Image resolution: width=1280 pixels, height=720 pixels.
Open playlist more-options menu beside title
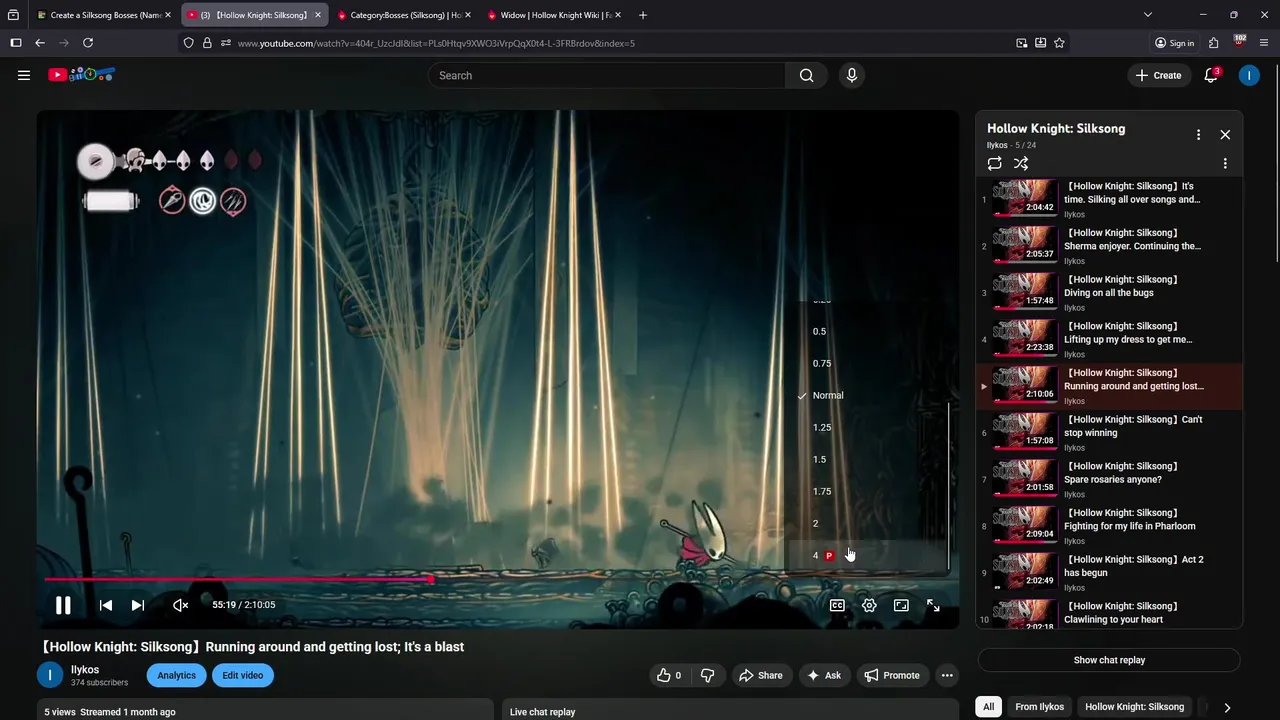click(x=1198, y=135)
